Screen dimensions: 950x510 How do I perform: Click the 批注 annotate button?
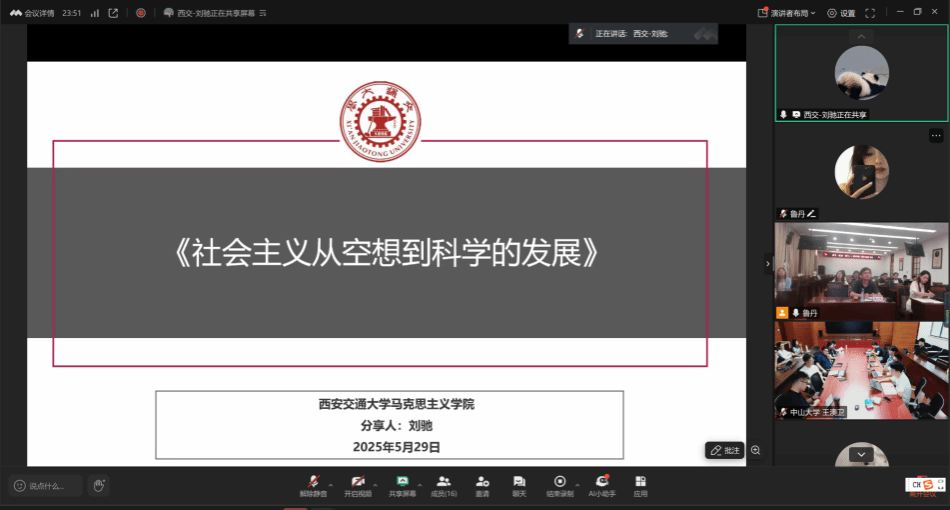pos(725,451)
